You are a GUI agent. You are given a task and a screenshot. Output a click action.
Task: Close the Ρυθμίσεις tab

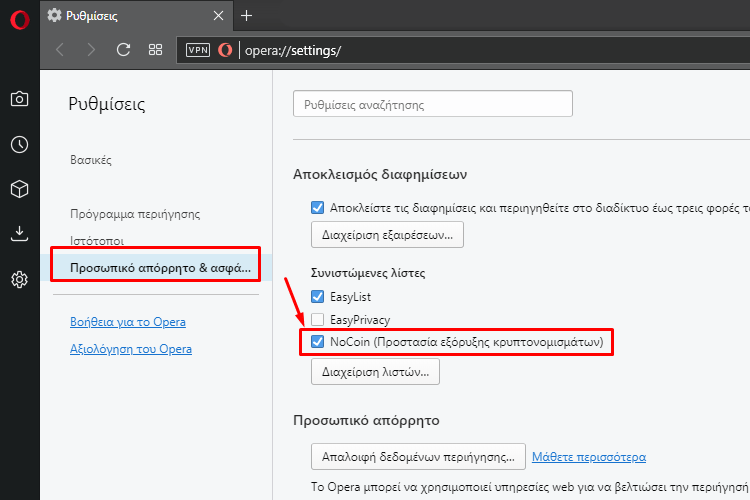(x=218, y=16)
